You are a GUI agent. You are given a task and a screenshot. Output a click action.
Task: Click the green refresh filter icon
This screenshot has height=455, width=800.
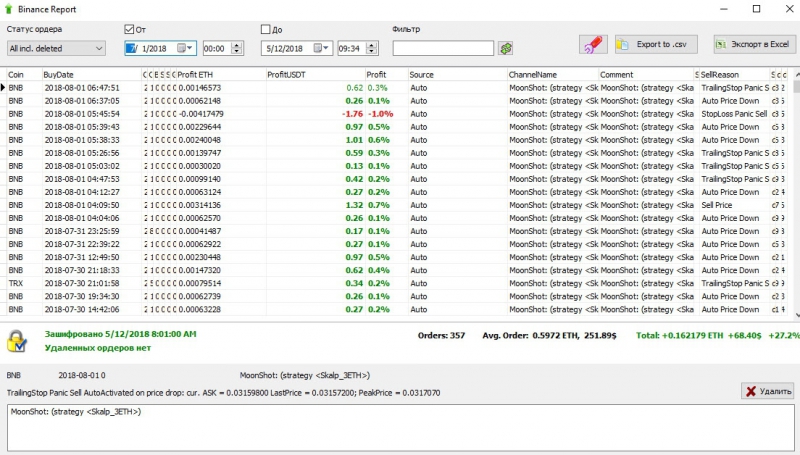point(506,48)
